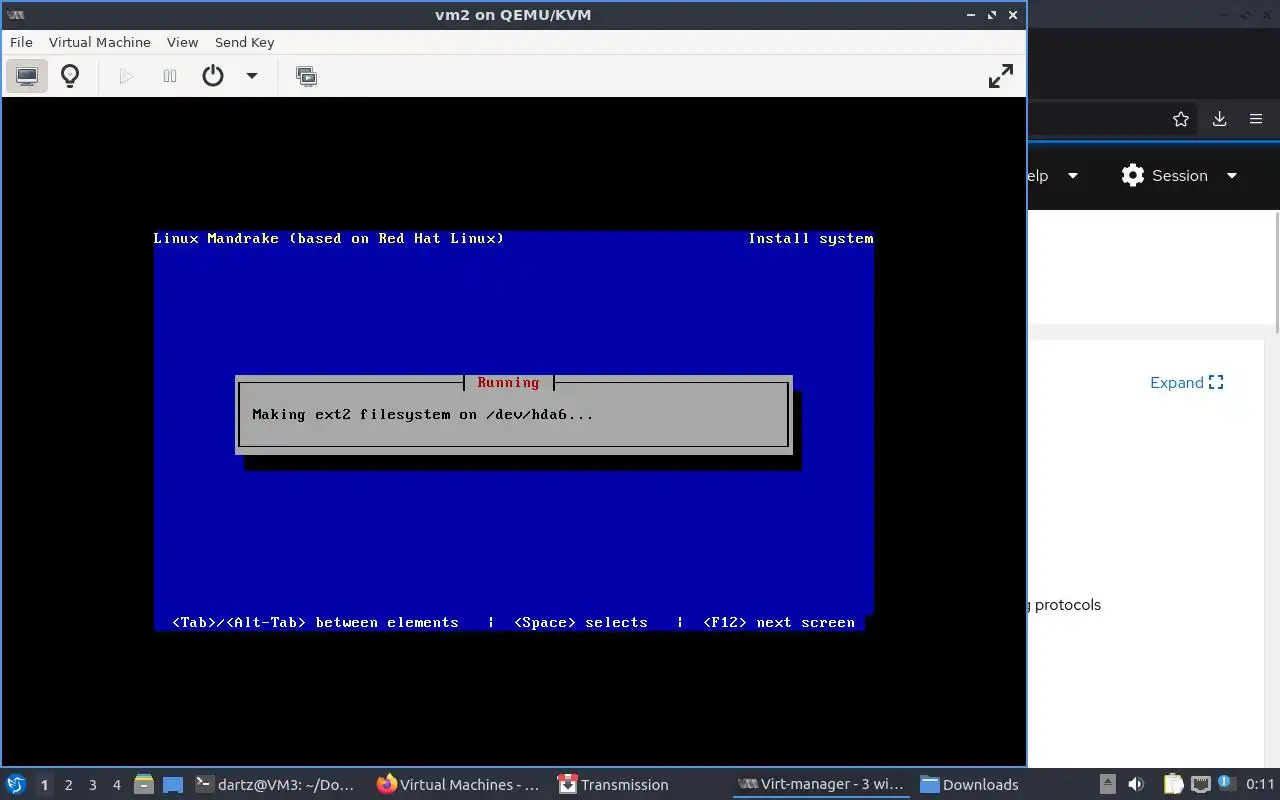Click the Shut down power button
The width and height of the screenshot is (1280, 800).
tap(213, 76)
